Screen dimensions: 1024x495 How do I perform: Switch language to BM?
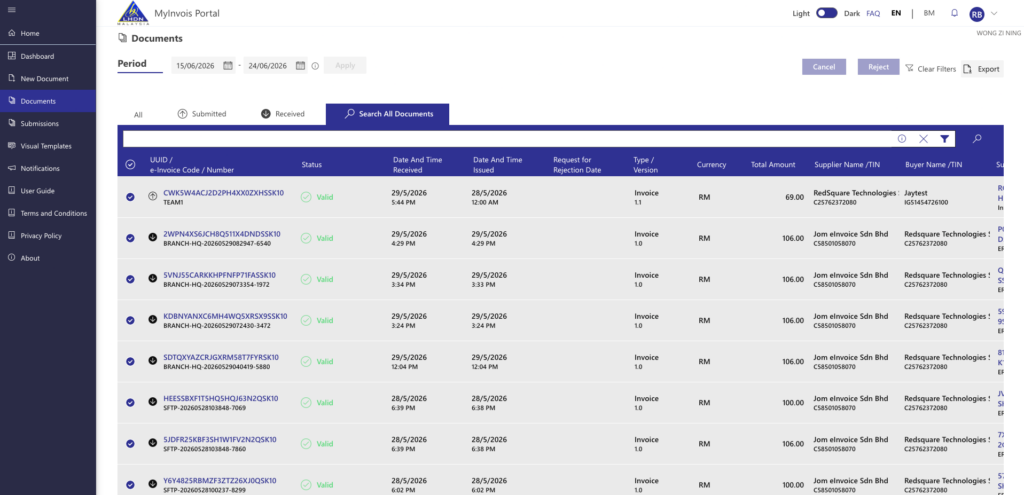click(x=929, y=13)
